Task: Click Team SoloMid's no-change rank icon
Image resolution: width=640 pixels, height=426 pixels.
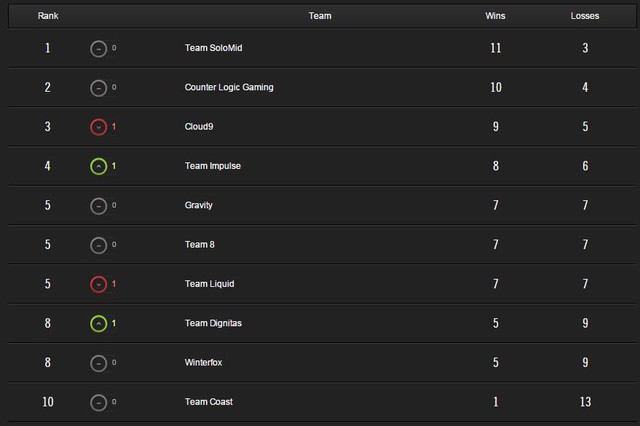Action: (98, 48)
